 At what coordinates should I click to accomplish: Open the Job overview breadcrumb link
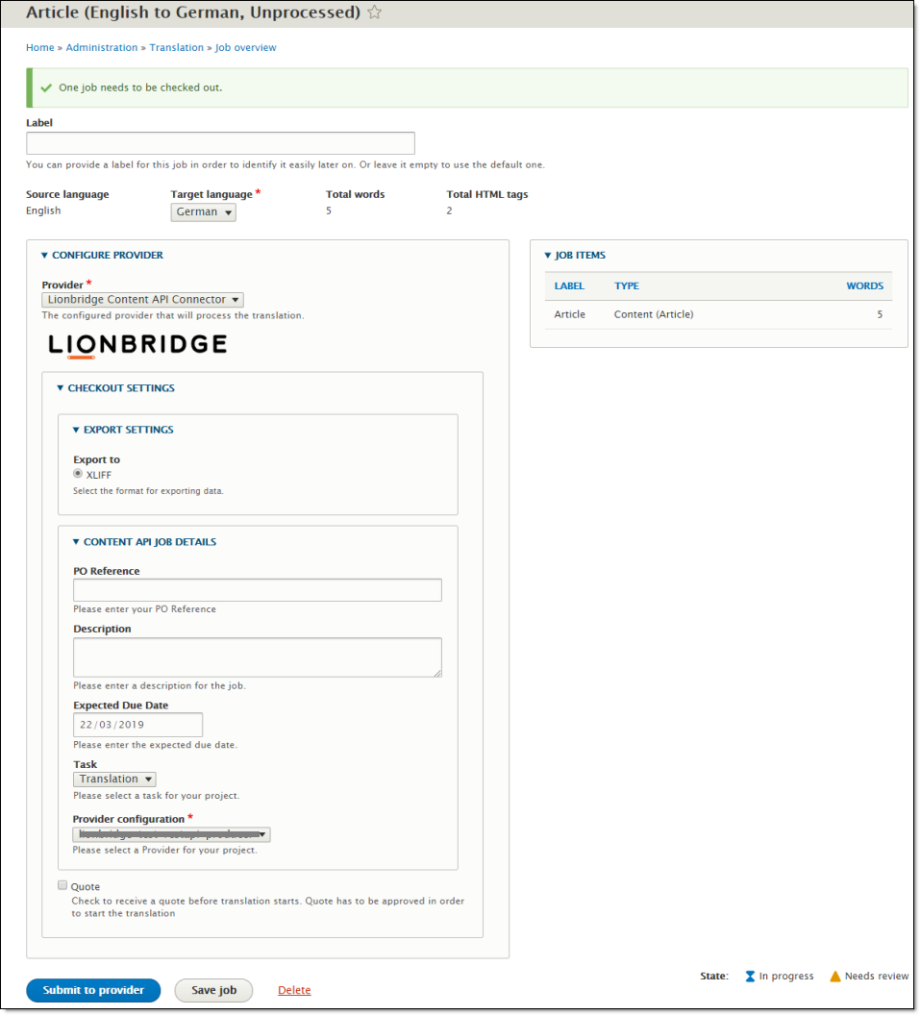pyautogui.click(x=246, y=47)
